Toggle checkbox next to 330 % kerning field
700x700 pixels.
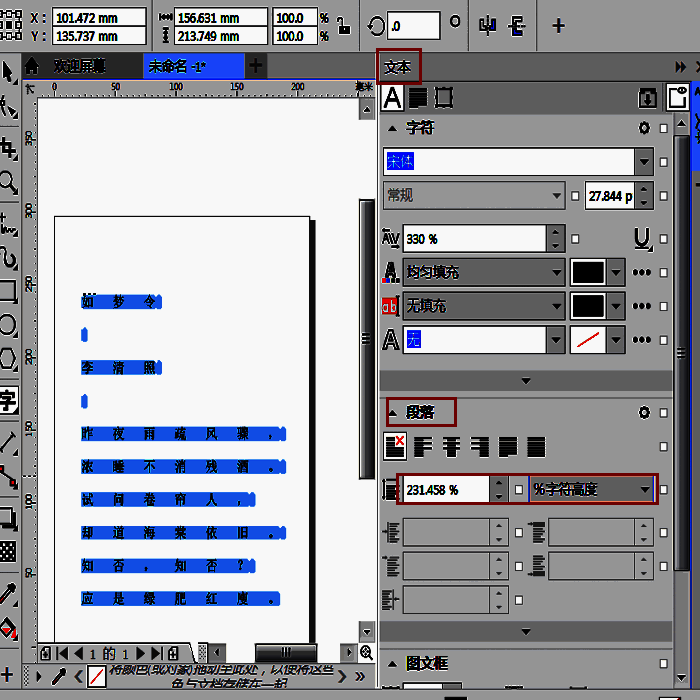[575, 238]
